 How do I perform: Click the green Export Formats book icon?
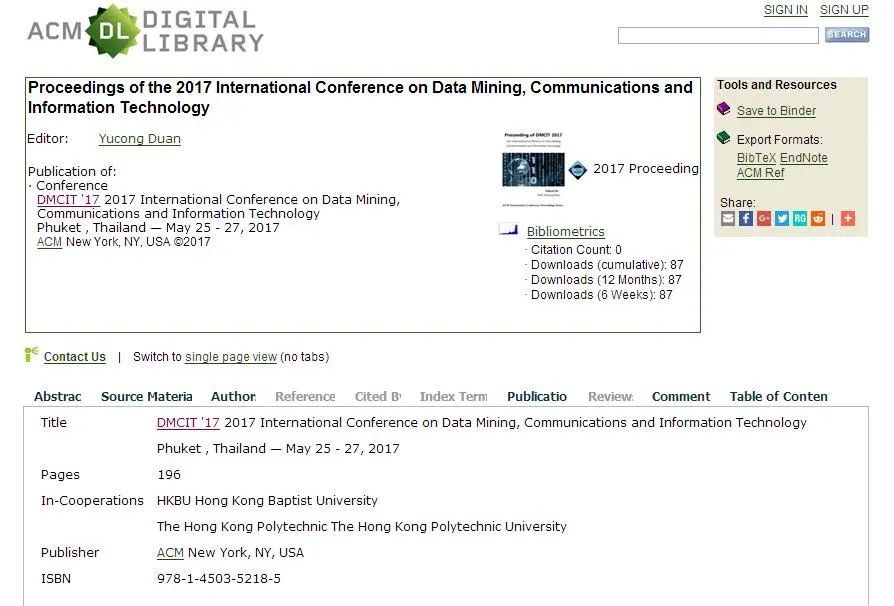point(724,137)
